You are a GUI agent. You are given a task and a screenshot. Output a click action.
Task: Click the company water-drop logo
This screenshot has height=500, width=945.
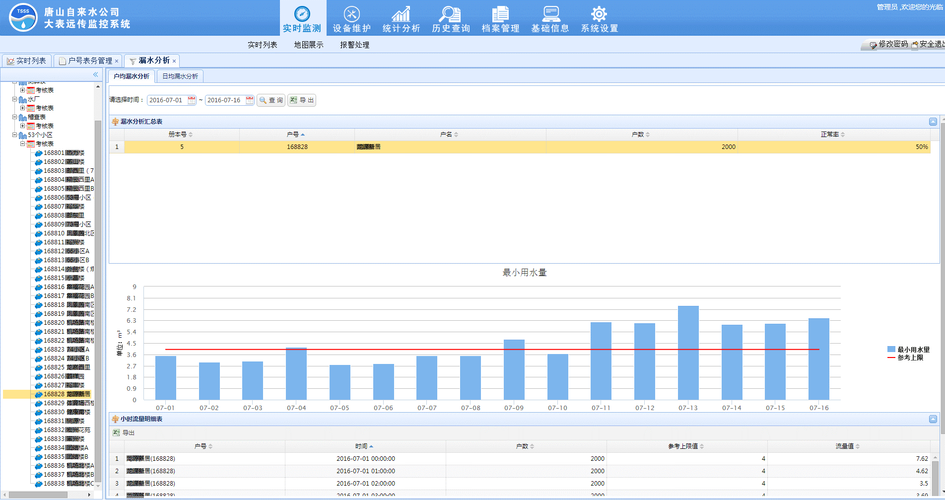[23, 17]
